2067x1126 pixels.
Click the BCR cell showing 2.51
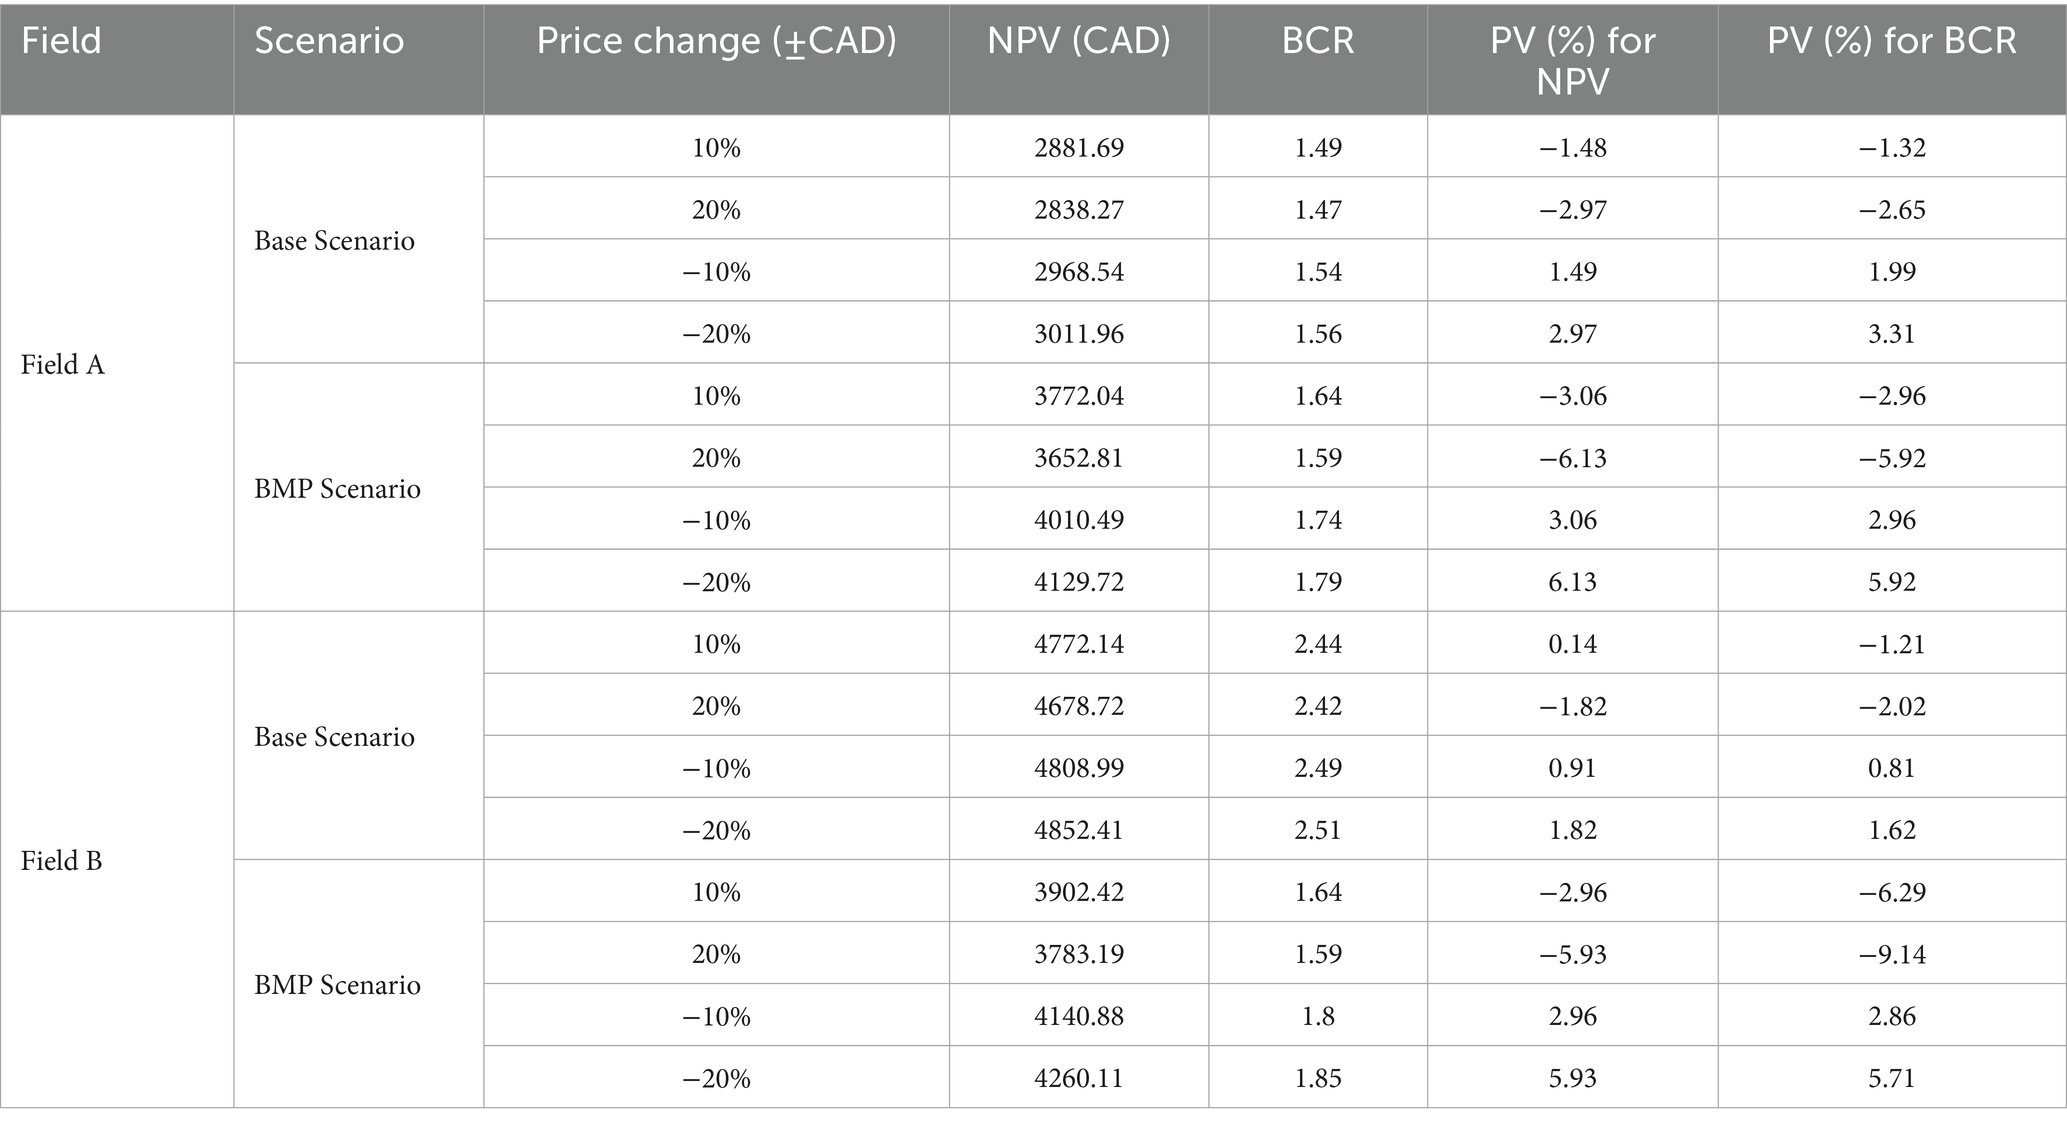(1317, 830)
